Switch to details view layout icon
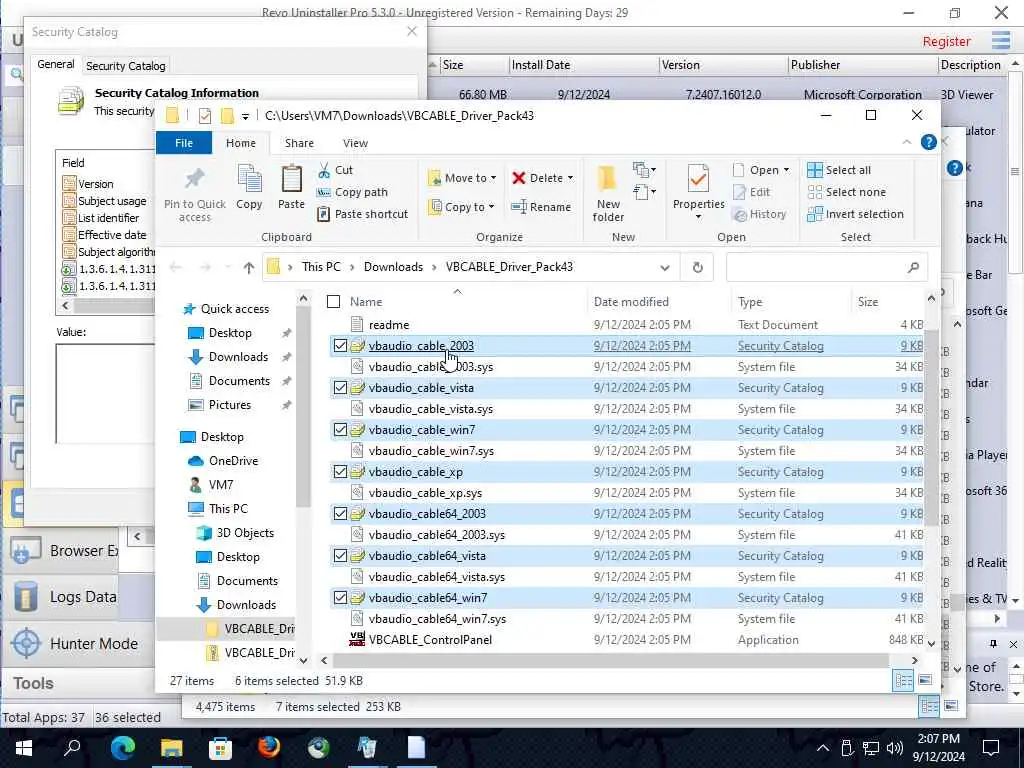 click(x=903, y=680)
